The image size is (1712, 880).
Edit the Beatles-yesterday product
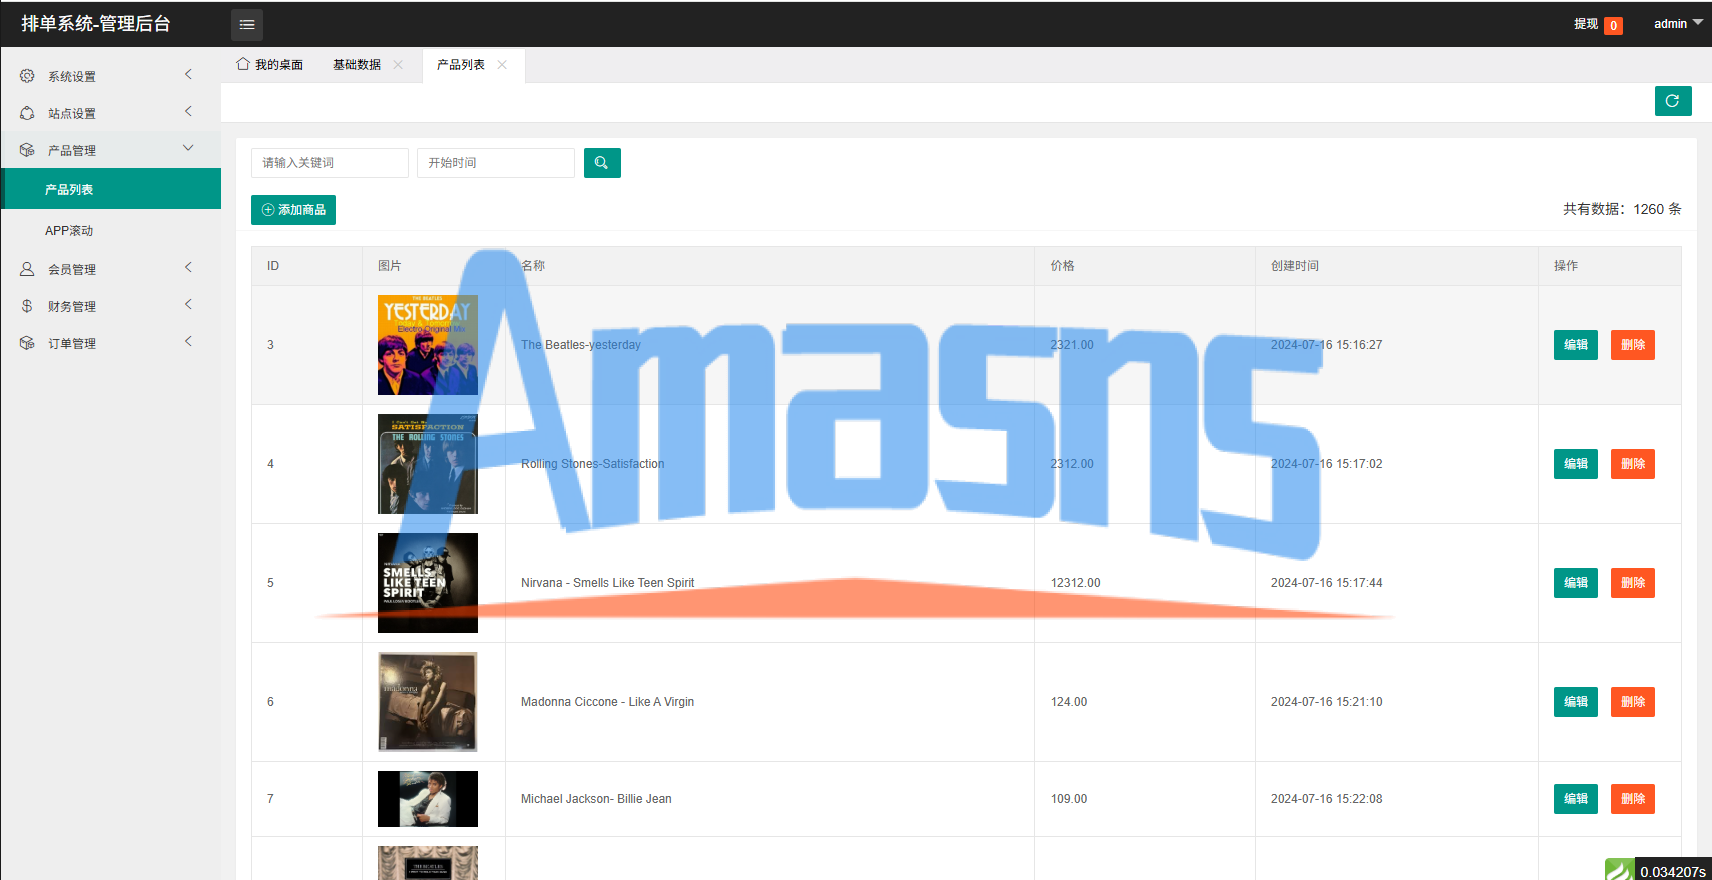(1576, 345)
